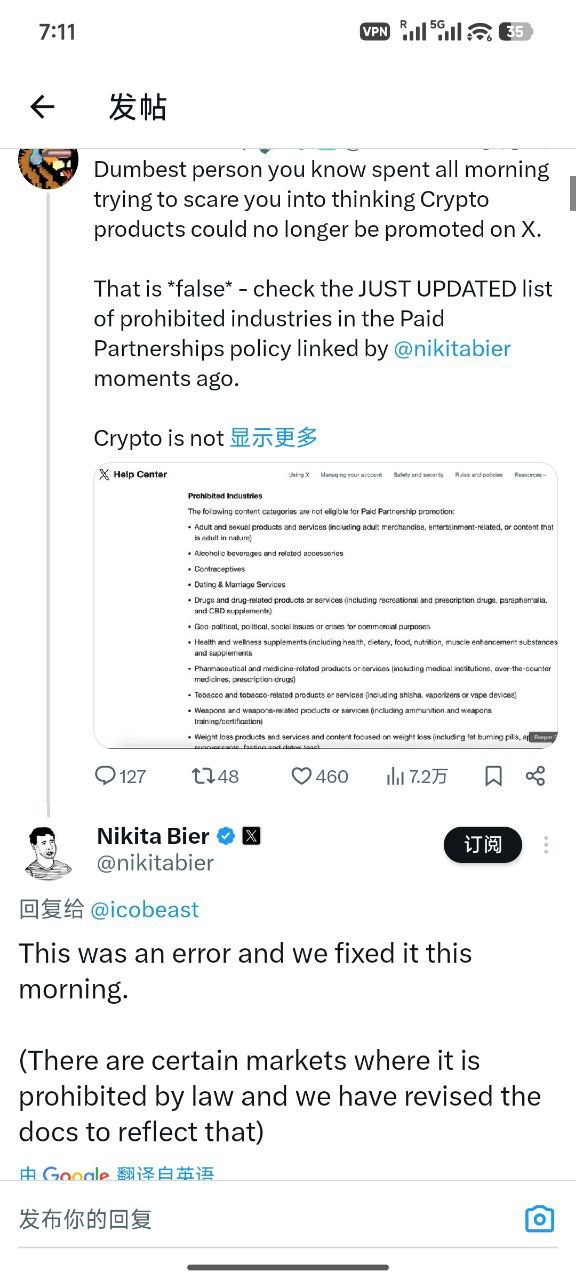Tap the bookmark icon on the tweet
Viewport: 576px width, 1280px height.
tap(493, 776)
